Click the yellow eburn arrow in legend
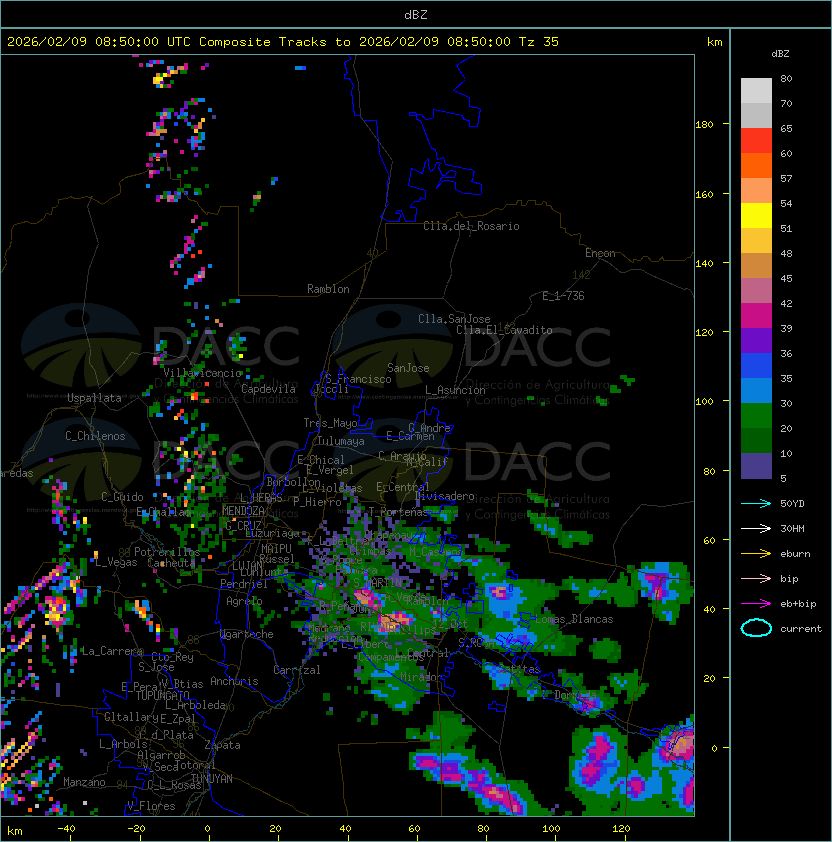Viewport: 832px width, 842px height. (756, 554)
